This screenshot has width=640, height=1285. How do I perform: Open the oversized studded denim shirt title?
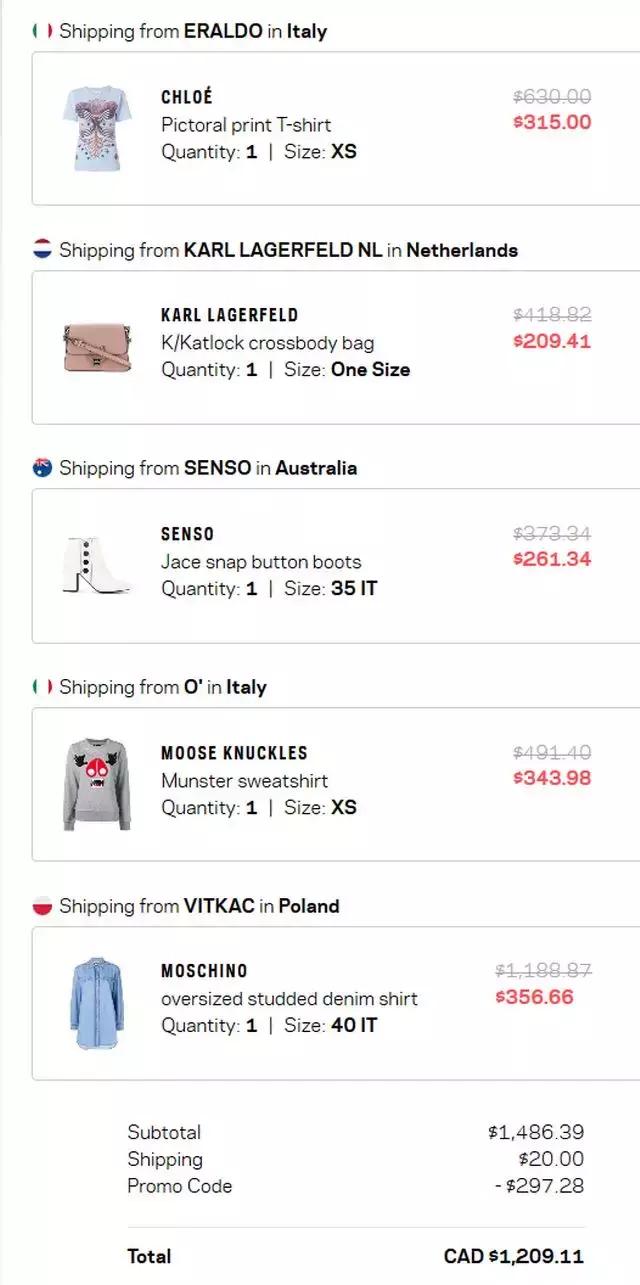click(x=289, y=999)
